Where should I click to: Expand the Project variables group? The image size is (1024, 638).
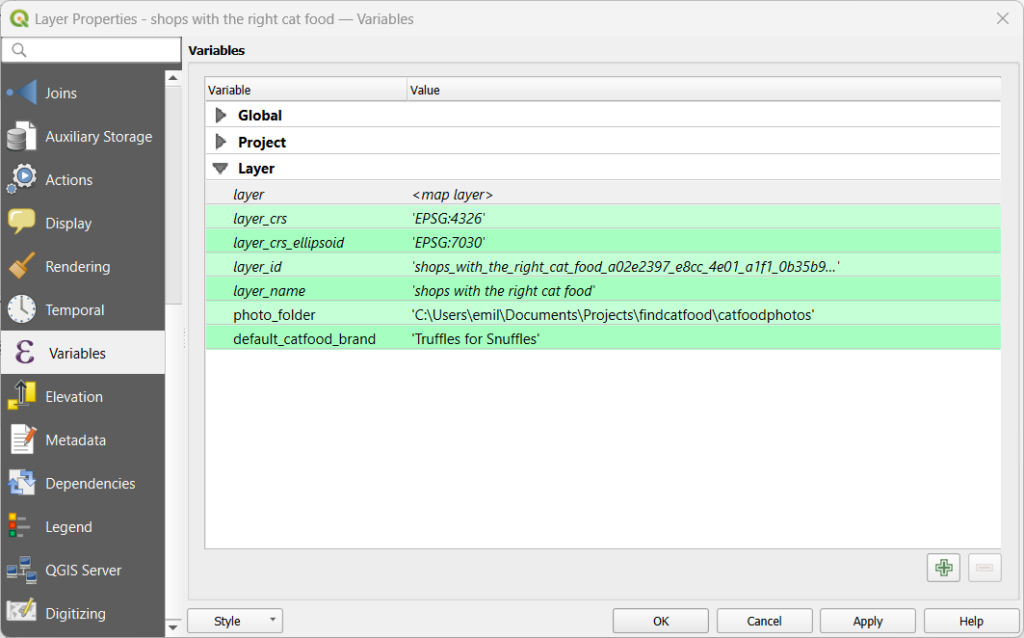(x=221, y=143)
